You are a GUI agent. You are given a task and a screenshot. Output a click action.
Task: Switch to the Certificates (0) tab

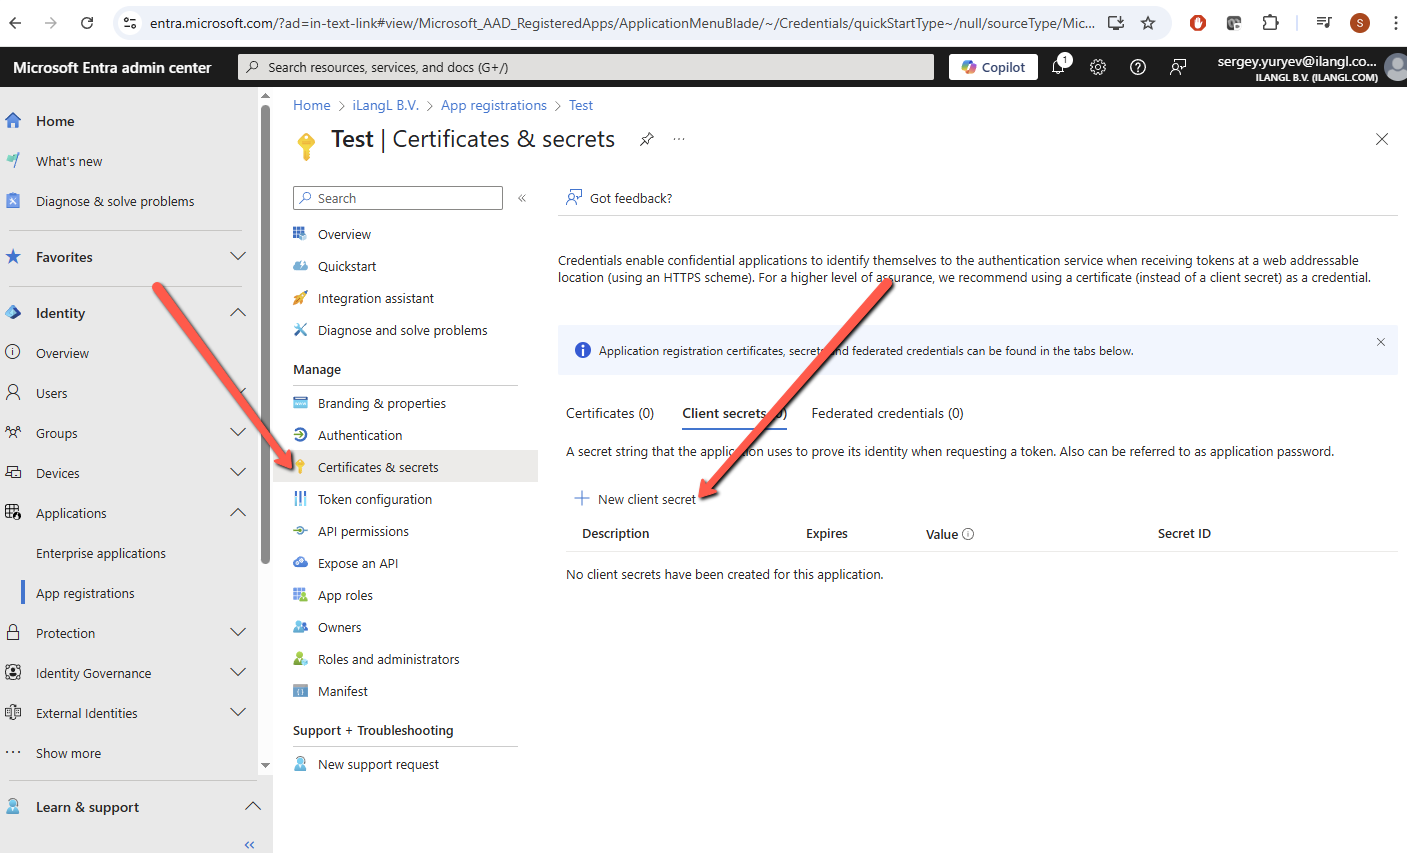point(610,413)
